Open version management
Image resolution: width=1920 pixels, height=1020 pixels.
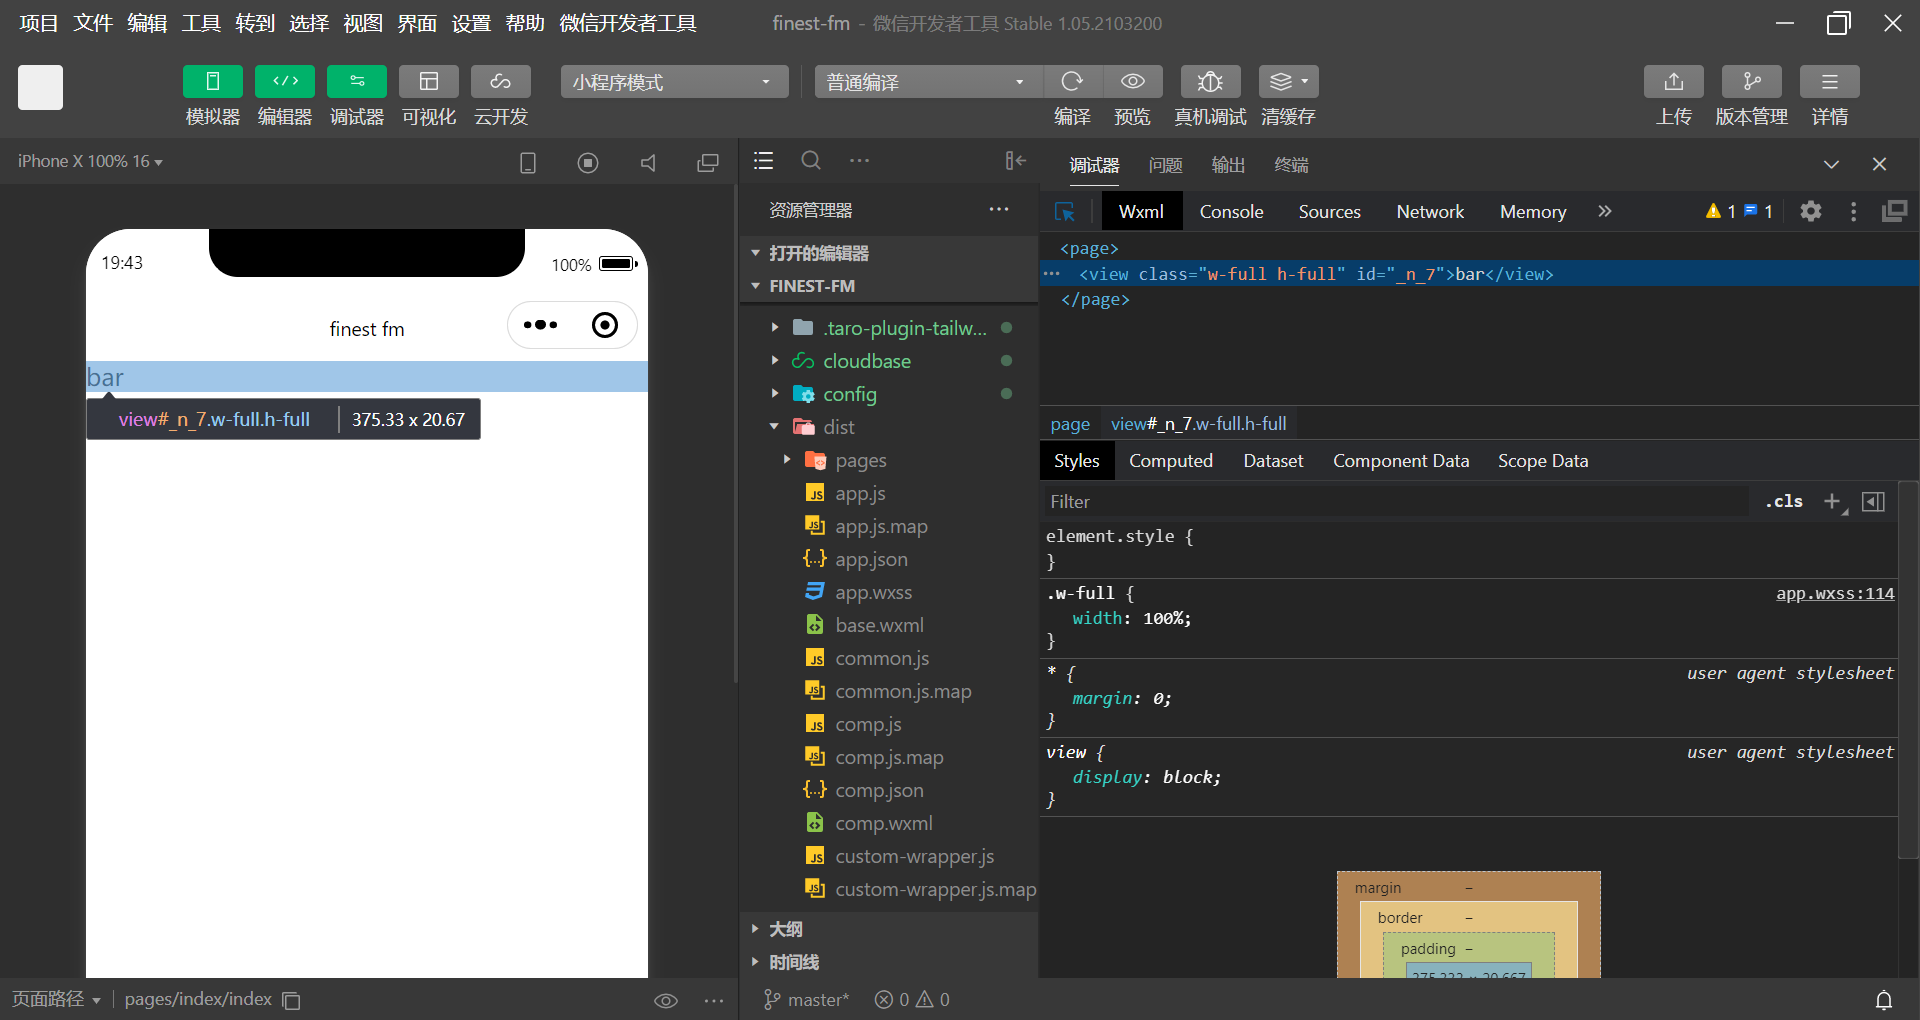[1752, 82]
